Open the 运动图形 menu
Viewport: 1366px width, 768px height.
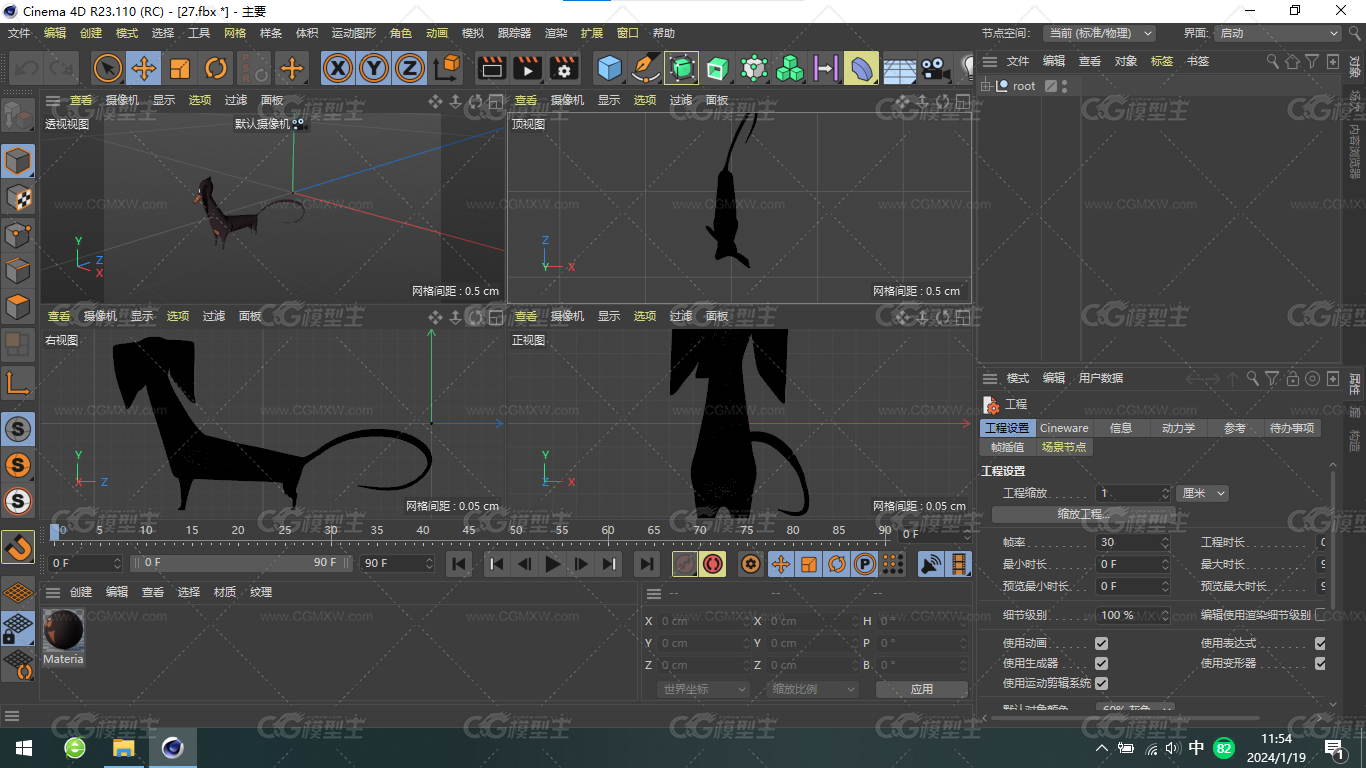(x=354, y=33)
